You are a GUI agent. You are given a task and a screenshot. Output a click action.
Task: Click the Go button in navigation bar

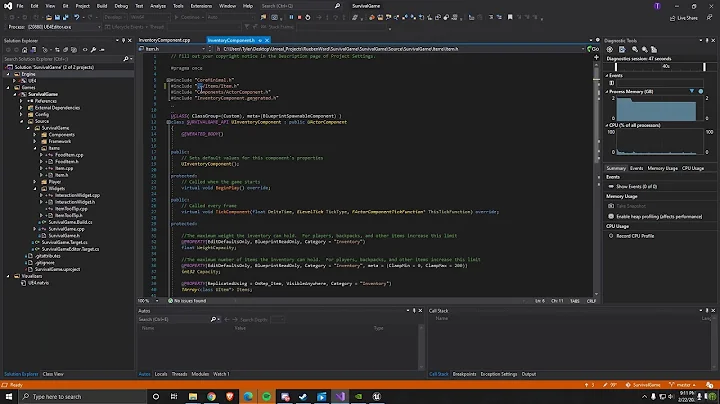click(x=593, y=49)
